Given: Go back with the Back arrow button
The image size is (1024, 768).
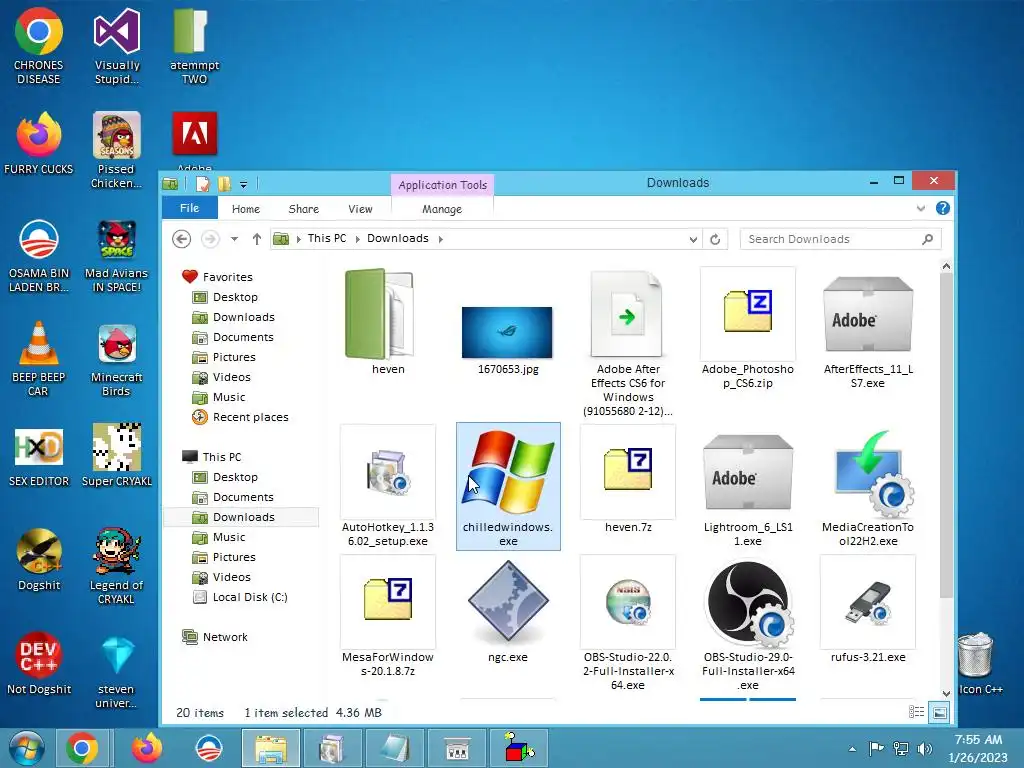Looking at the screenshot, I should click(x=182, y=239).
